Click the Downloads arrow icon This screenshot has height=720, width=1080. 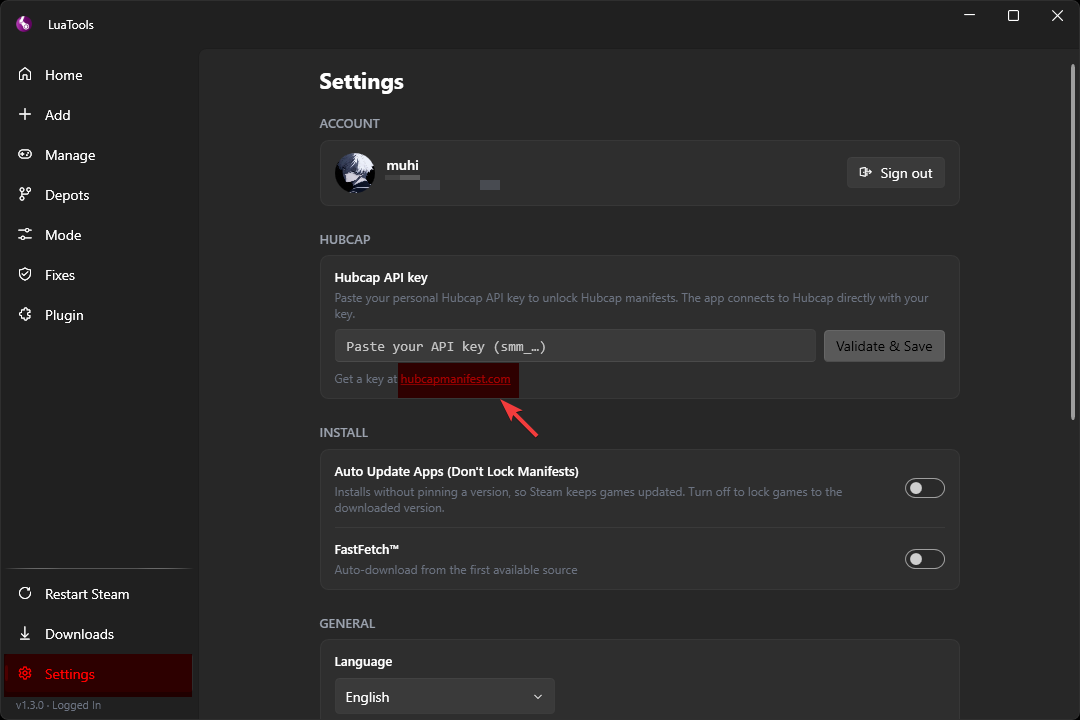[x=25, y=633]
